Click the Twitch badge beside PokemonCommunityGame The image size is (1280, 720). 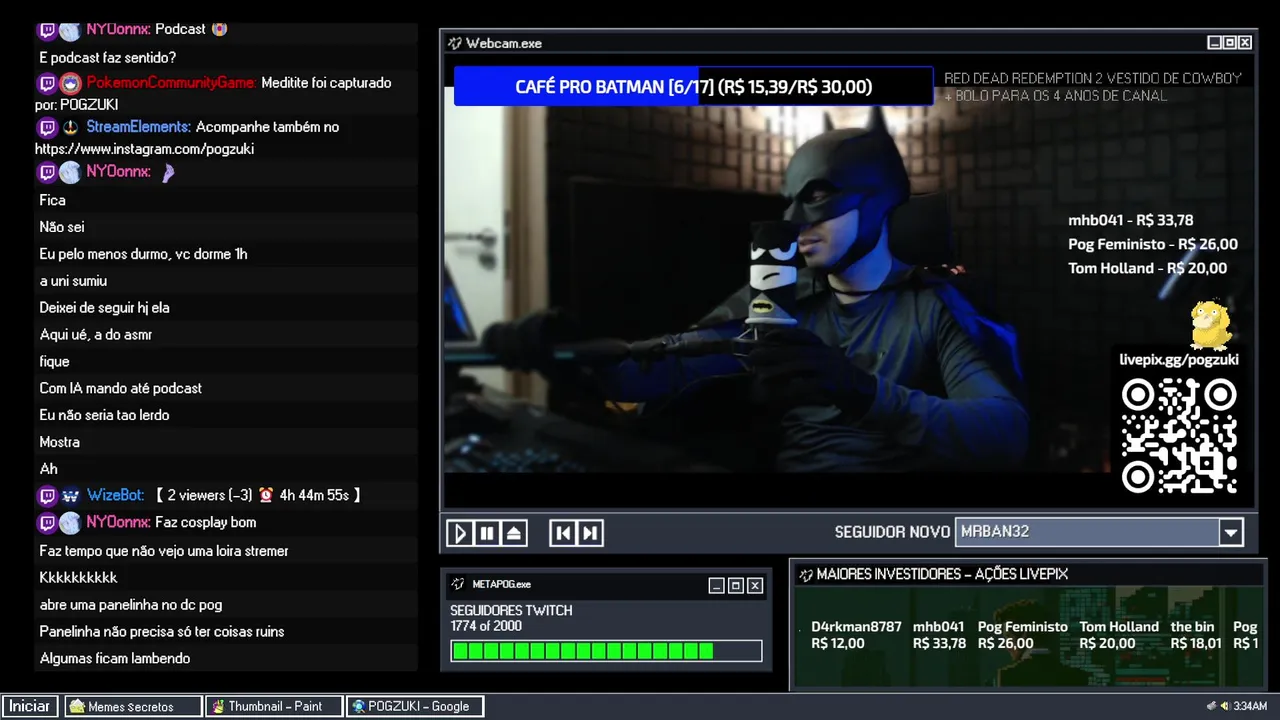pyautogui.click(x=47, y=83)
